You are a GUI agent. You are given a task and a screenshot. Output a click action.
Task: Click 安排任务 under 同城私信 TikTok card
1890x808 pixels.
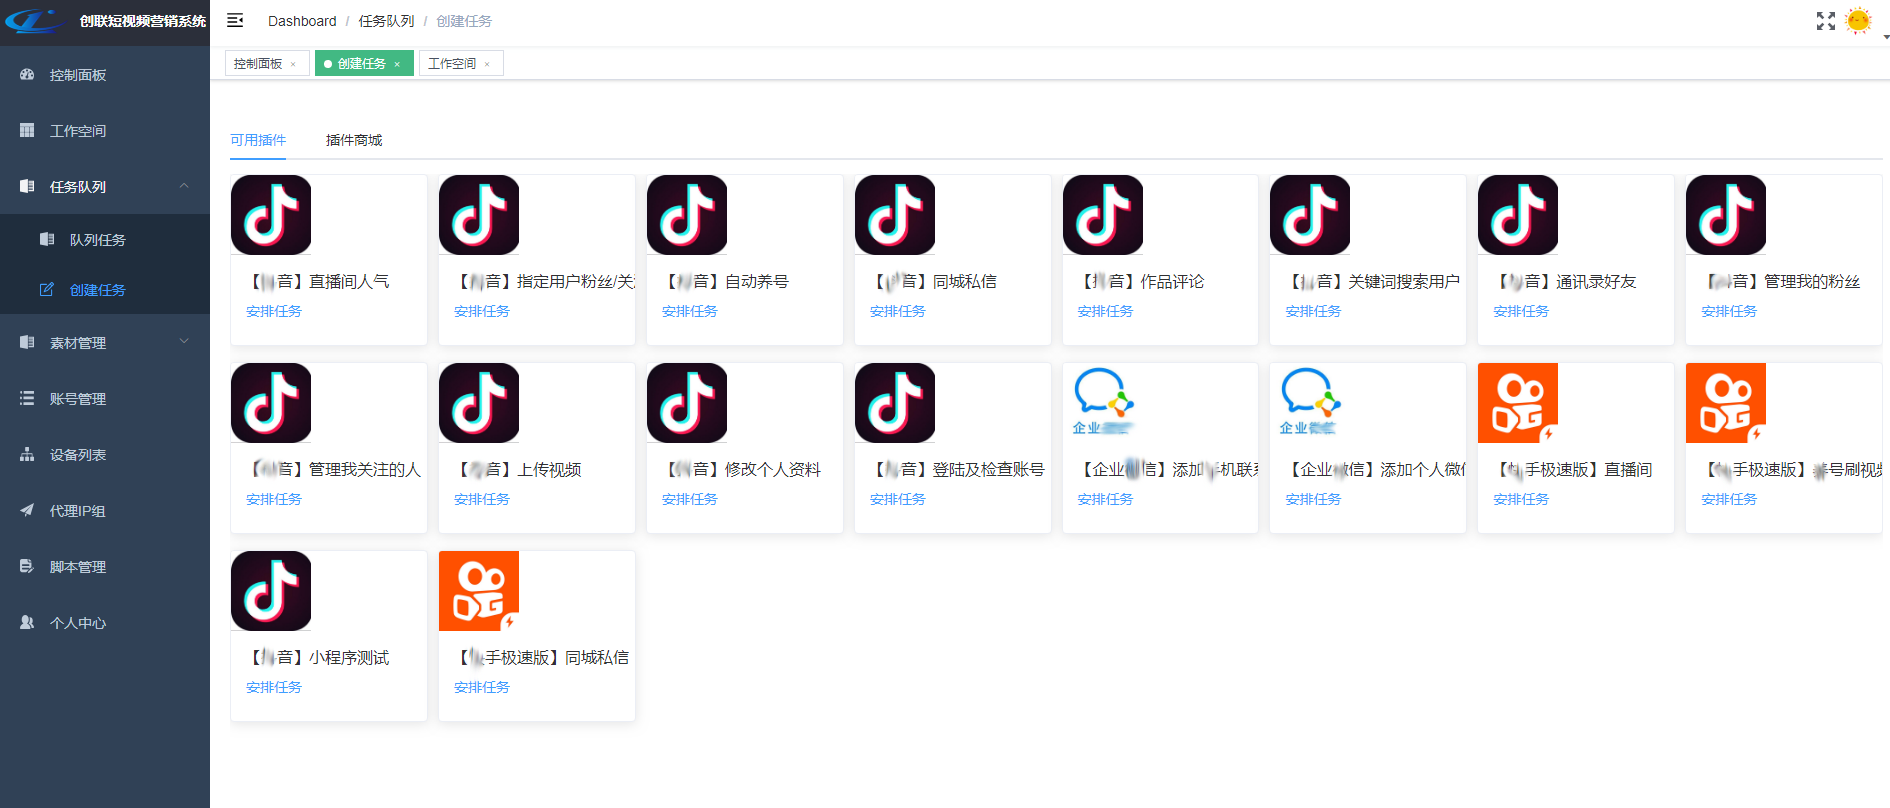(x=898, y=311)
